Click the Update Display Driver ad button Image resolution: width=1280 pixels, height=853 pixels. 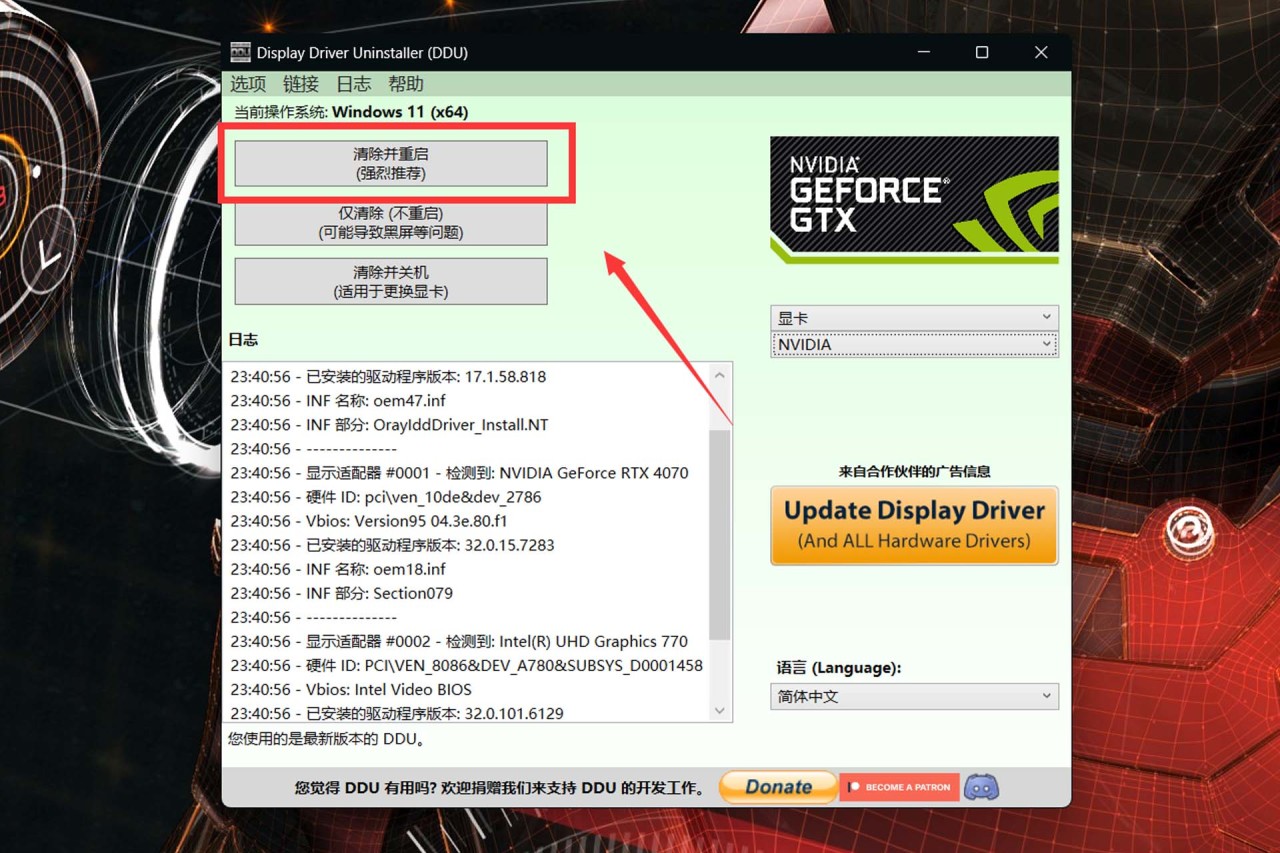(x=914, y=525)
